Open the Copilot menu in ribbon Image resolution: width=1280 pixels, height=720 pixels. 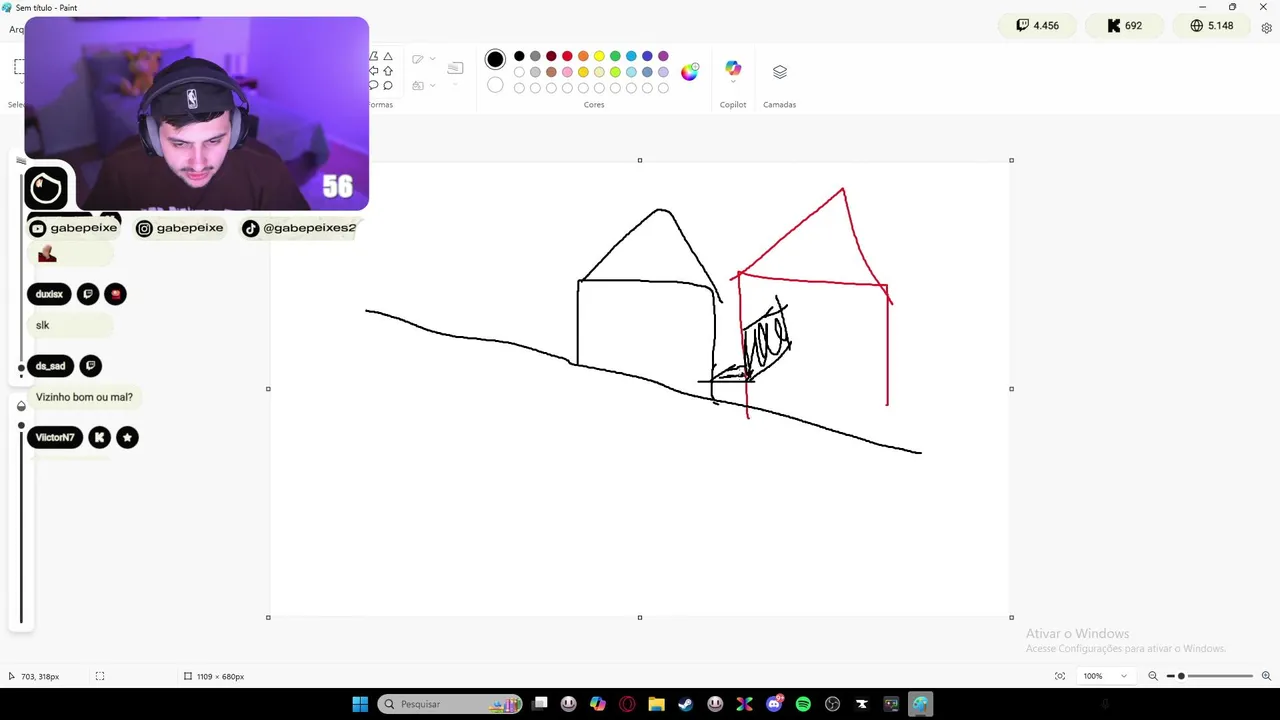point(733,70)
